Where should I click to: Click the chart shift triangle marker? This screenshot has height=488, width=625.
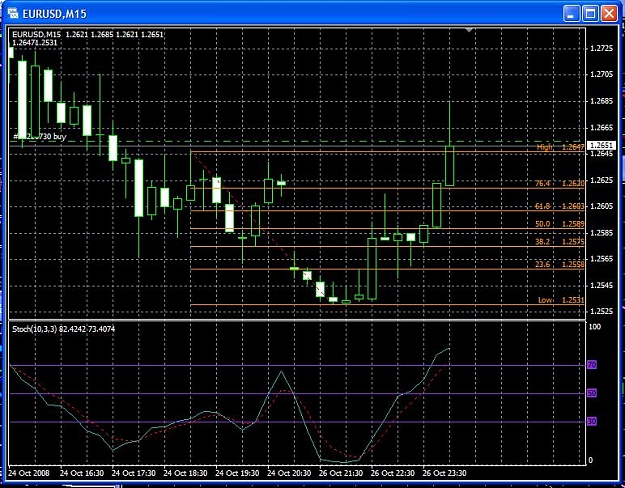tap(469, 30)
